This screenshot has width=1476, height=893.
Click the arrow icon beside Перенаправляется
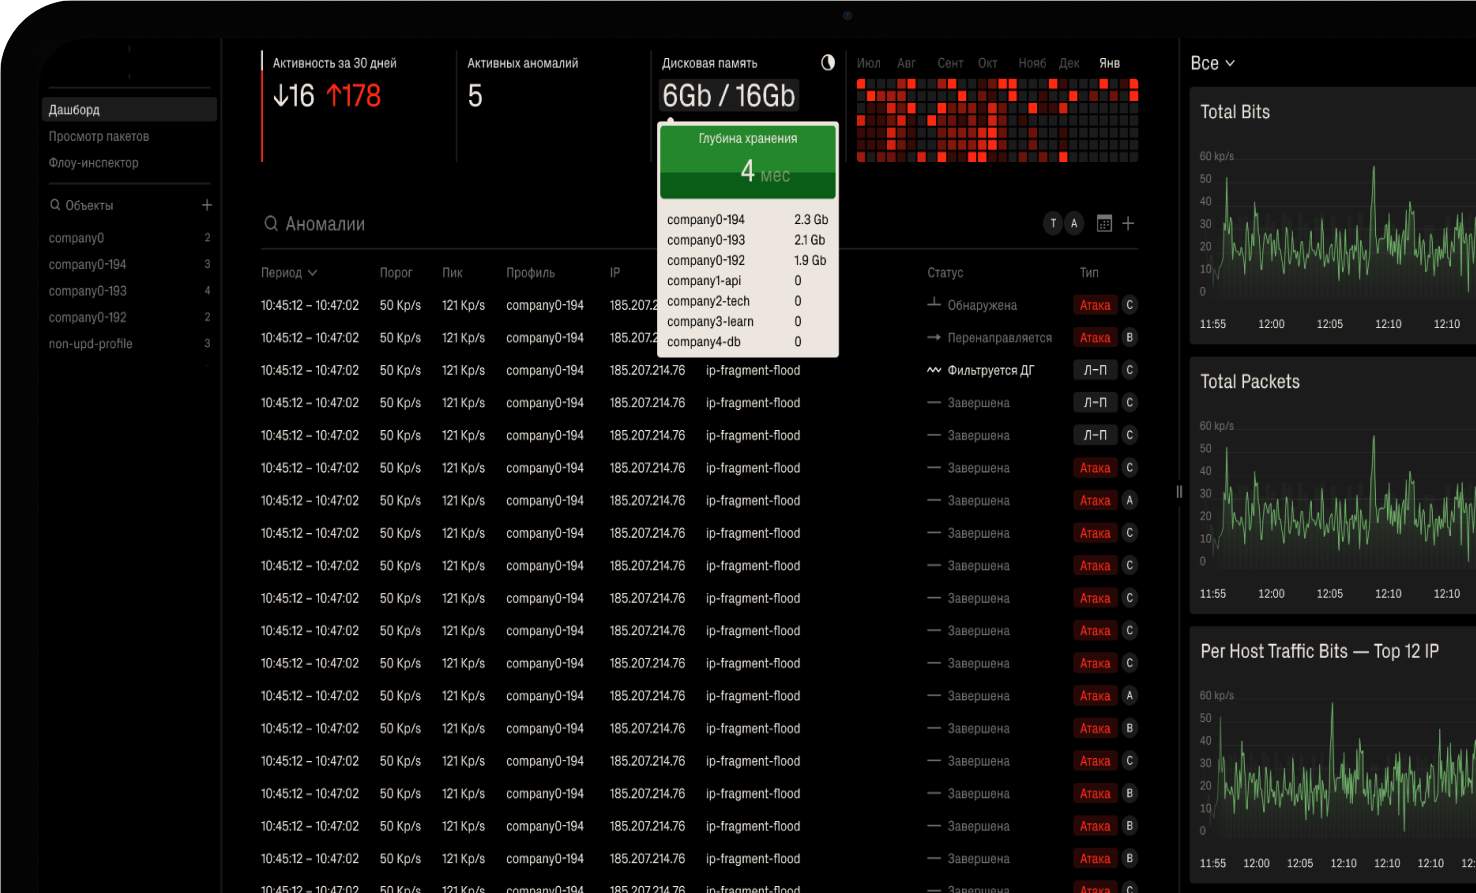(934, 338)
